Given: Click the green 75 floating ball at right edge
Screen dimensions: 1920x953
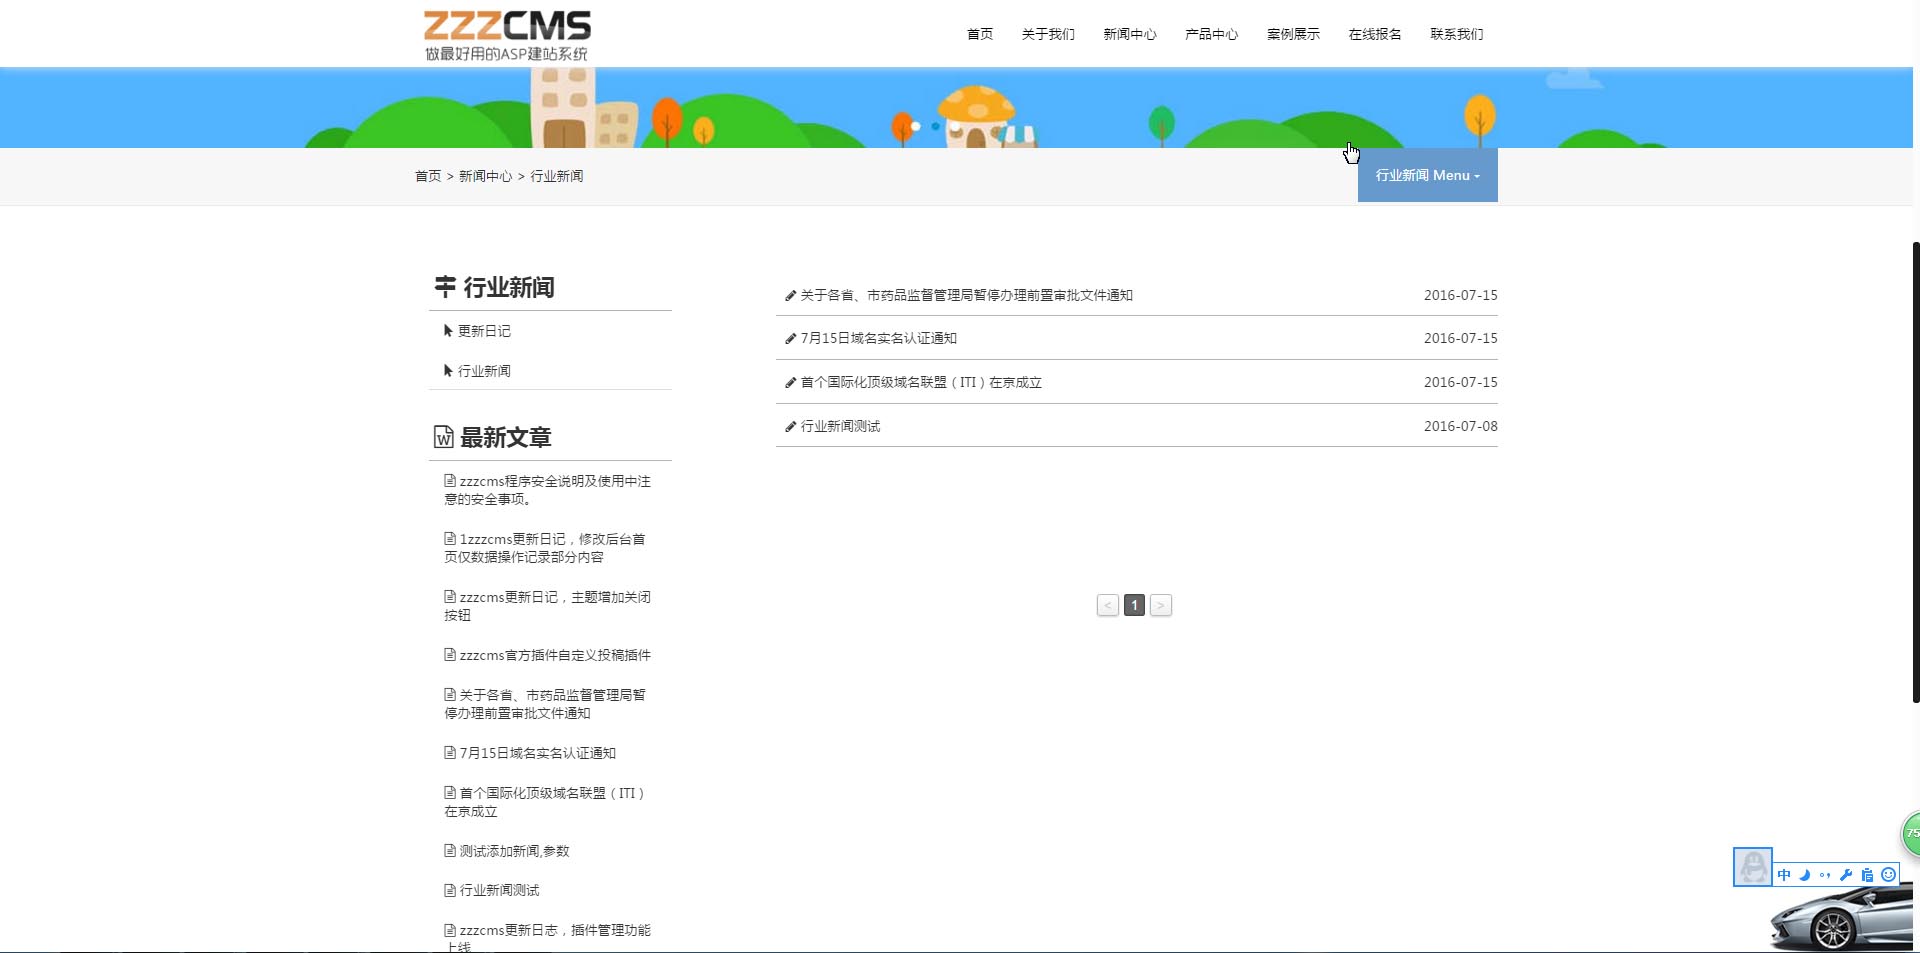Looking at the screenshot, I should pos(1910,833).
